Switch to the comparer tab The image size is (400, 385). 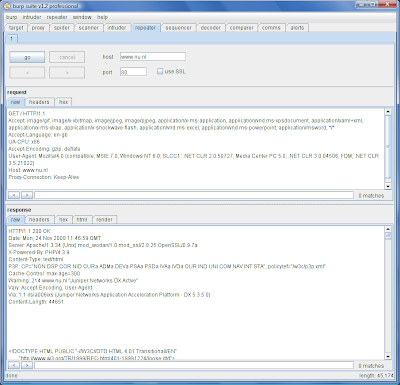pyautogui.click(x=242, y=28)
